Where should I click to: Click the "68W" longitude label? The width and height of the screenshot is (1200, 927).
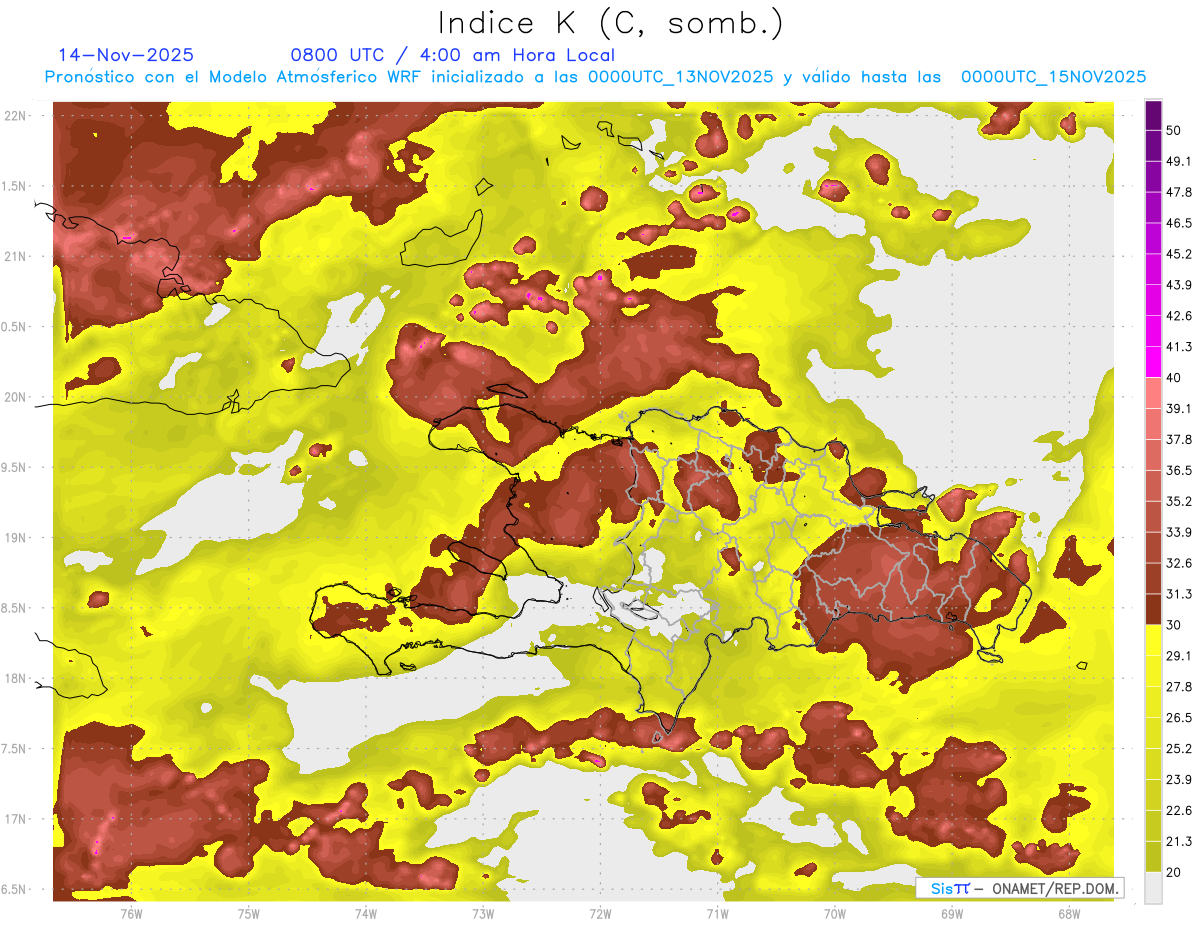[x=1068, y=913]
